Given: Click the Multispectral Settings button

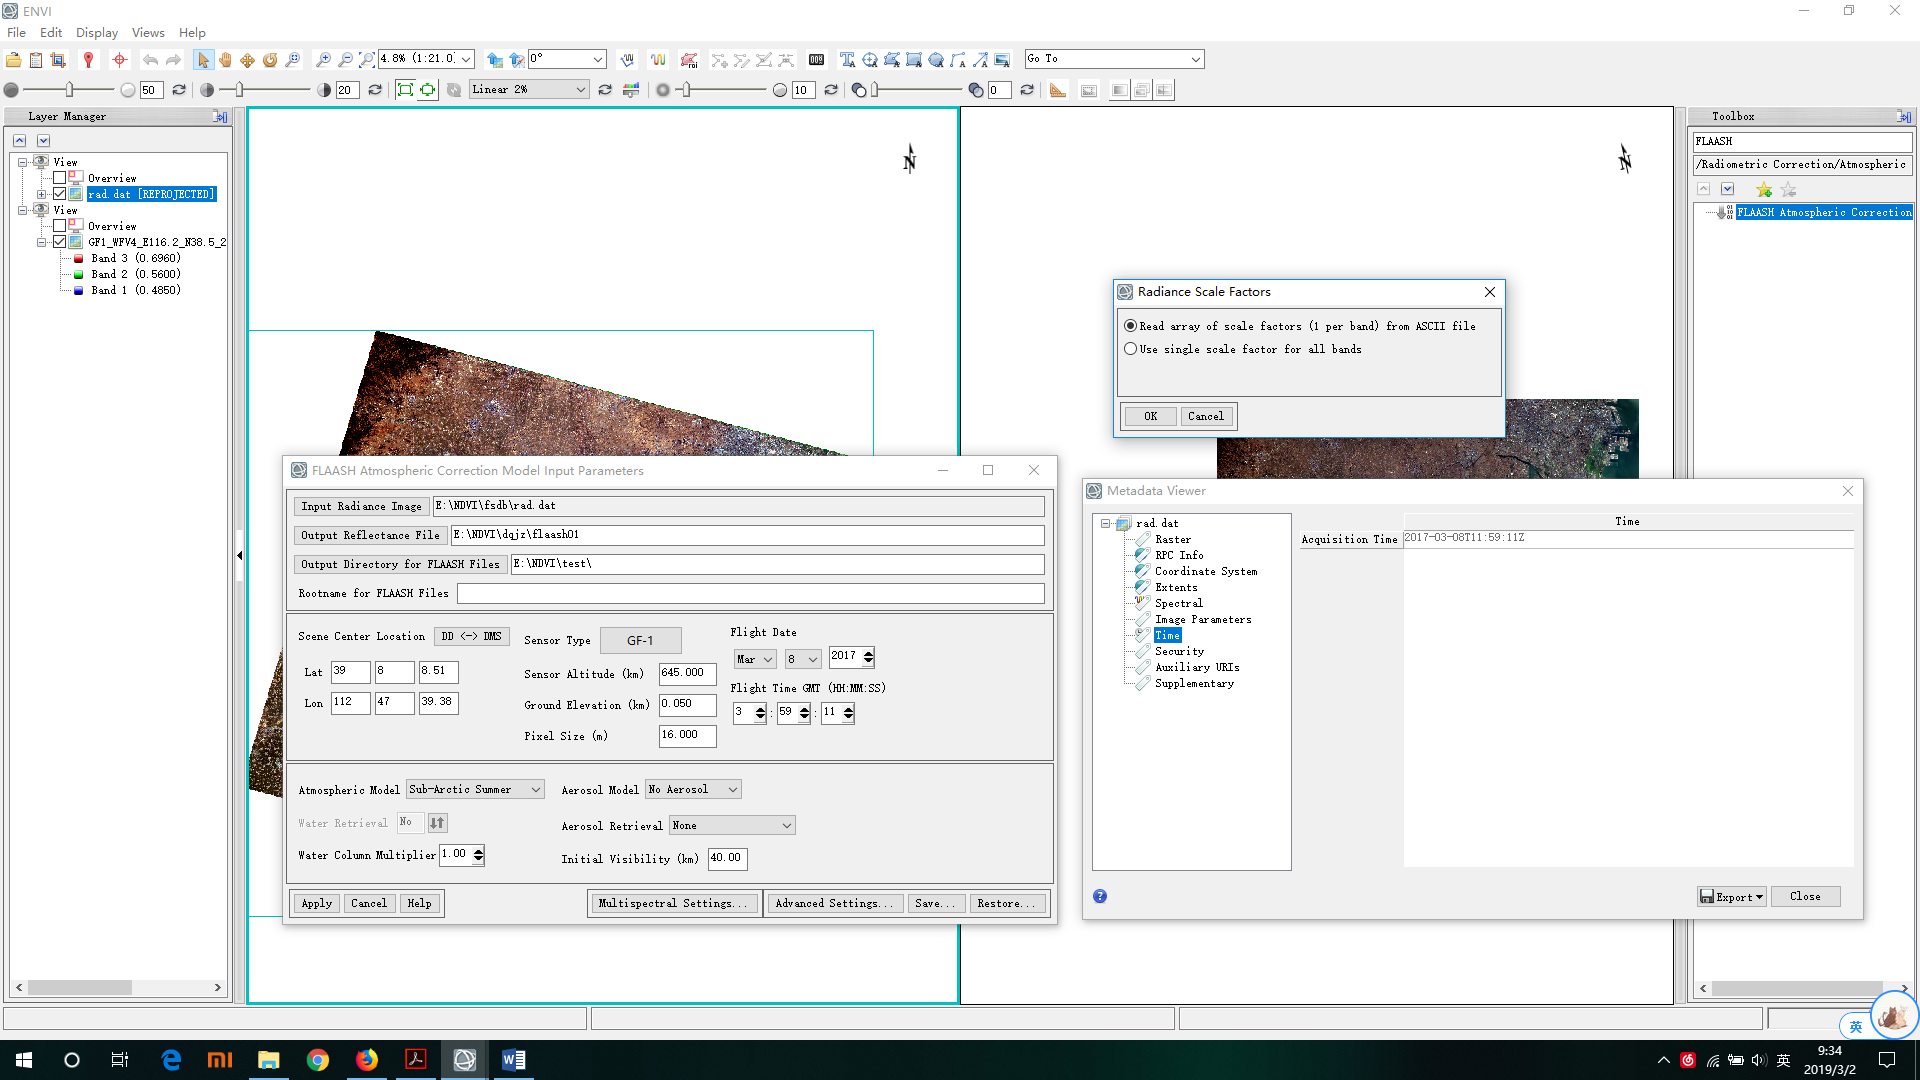Looking at the screenshot, I should coord(673,903).
